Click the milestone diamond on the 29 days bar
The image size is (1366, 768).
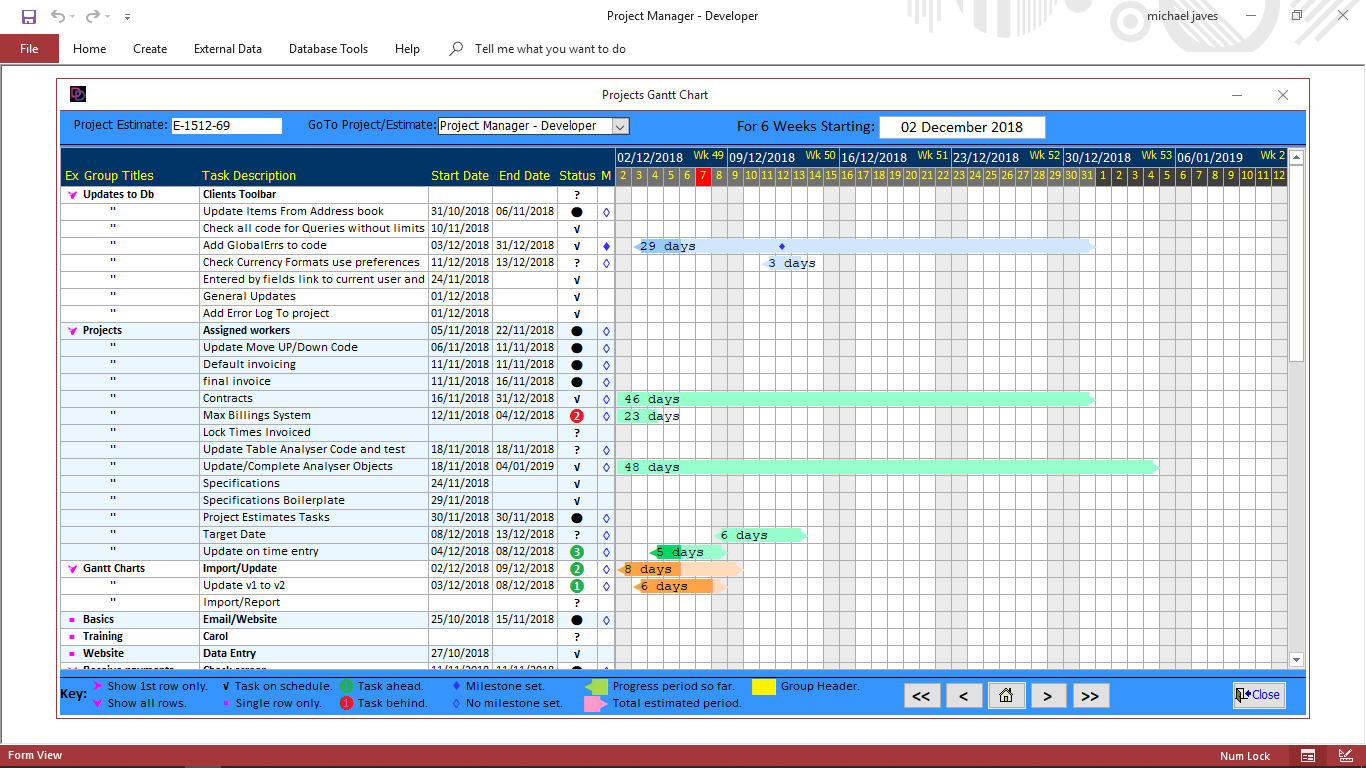[x=782, y=246]
